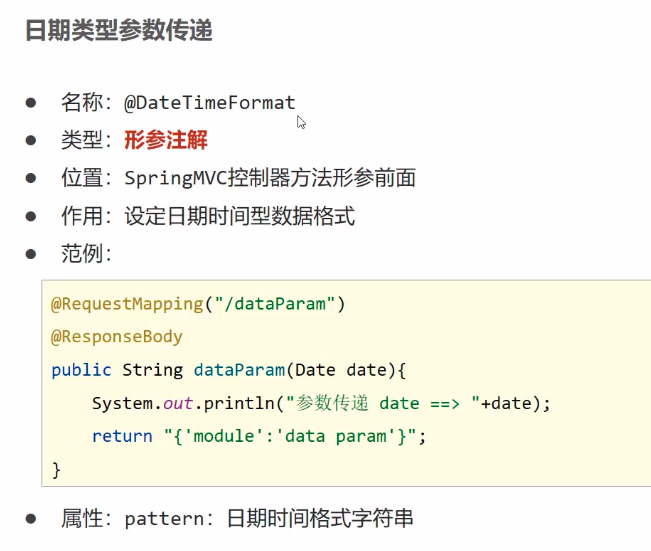Click the 设定日期时间型数据格式 description
Screen dimensions: 651x551
click(240, 216)
